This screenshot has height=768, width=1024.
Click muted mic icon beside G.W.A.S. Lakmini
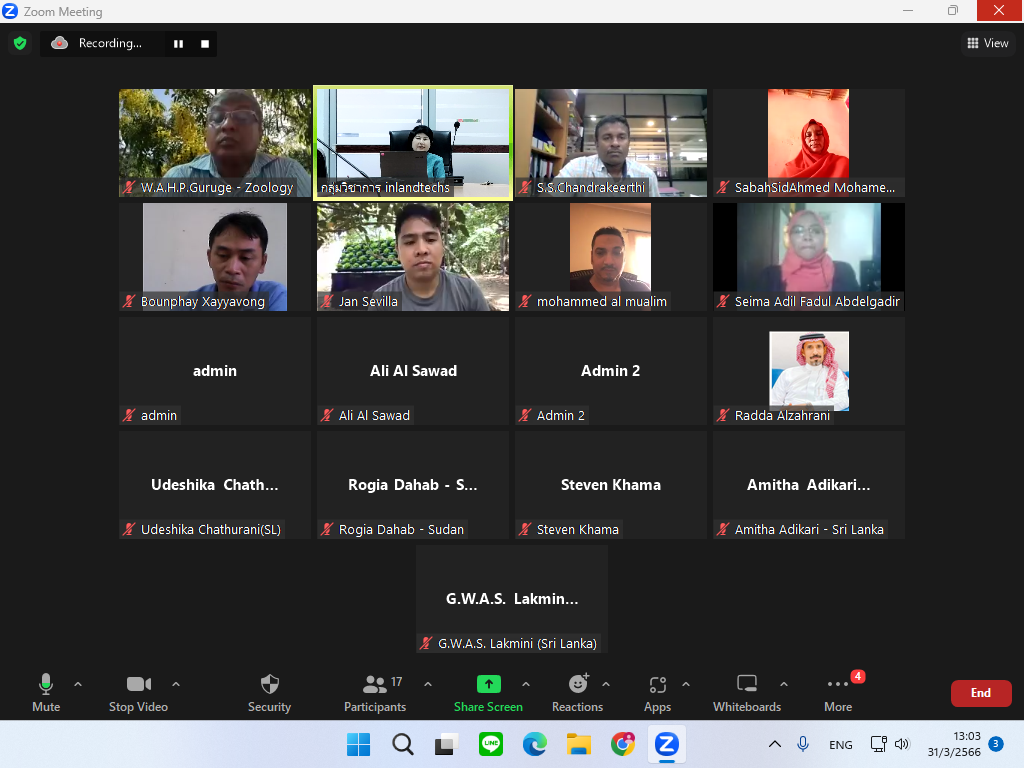[426, 643]
